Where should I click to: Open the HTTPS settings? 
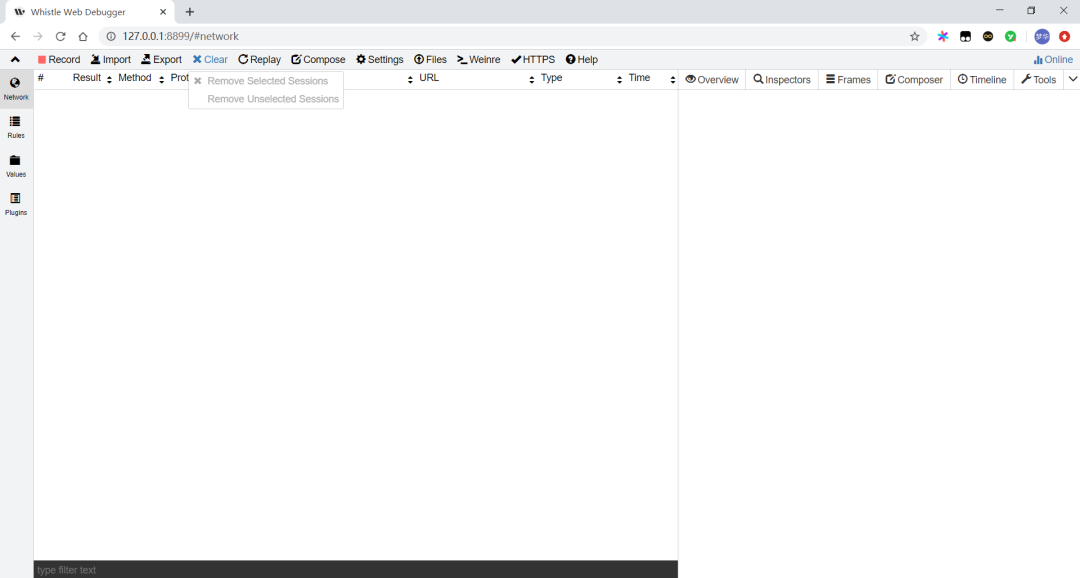[533, 60]
